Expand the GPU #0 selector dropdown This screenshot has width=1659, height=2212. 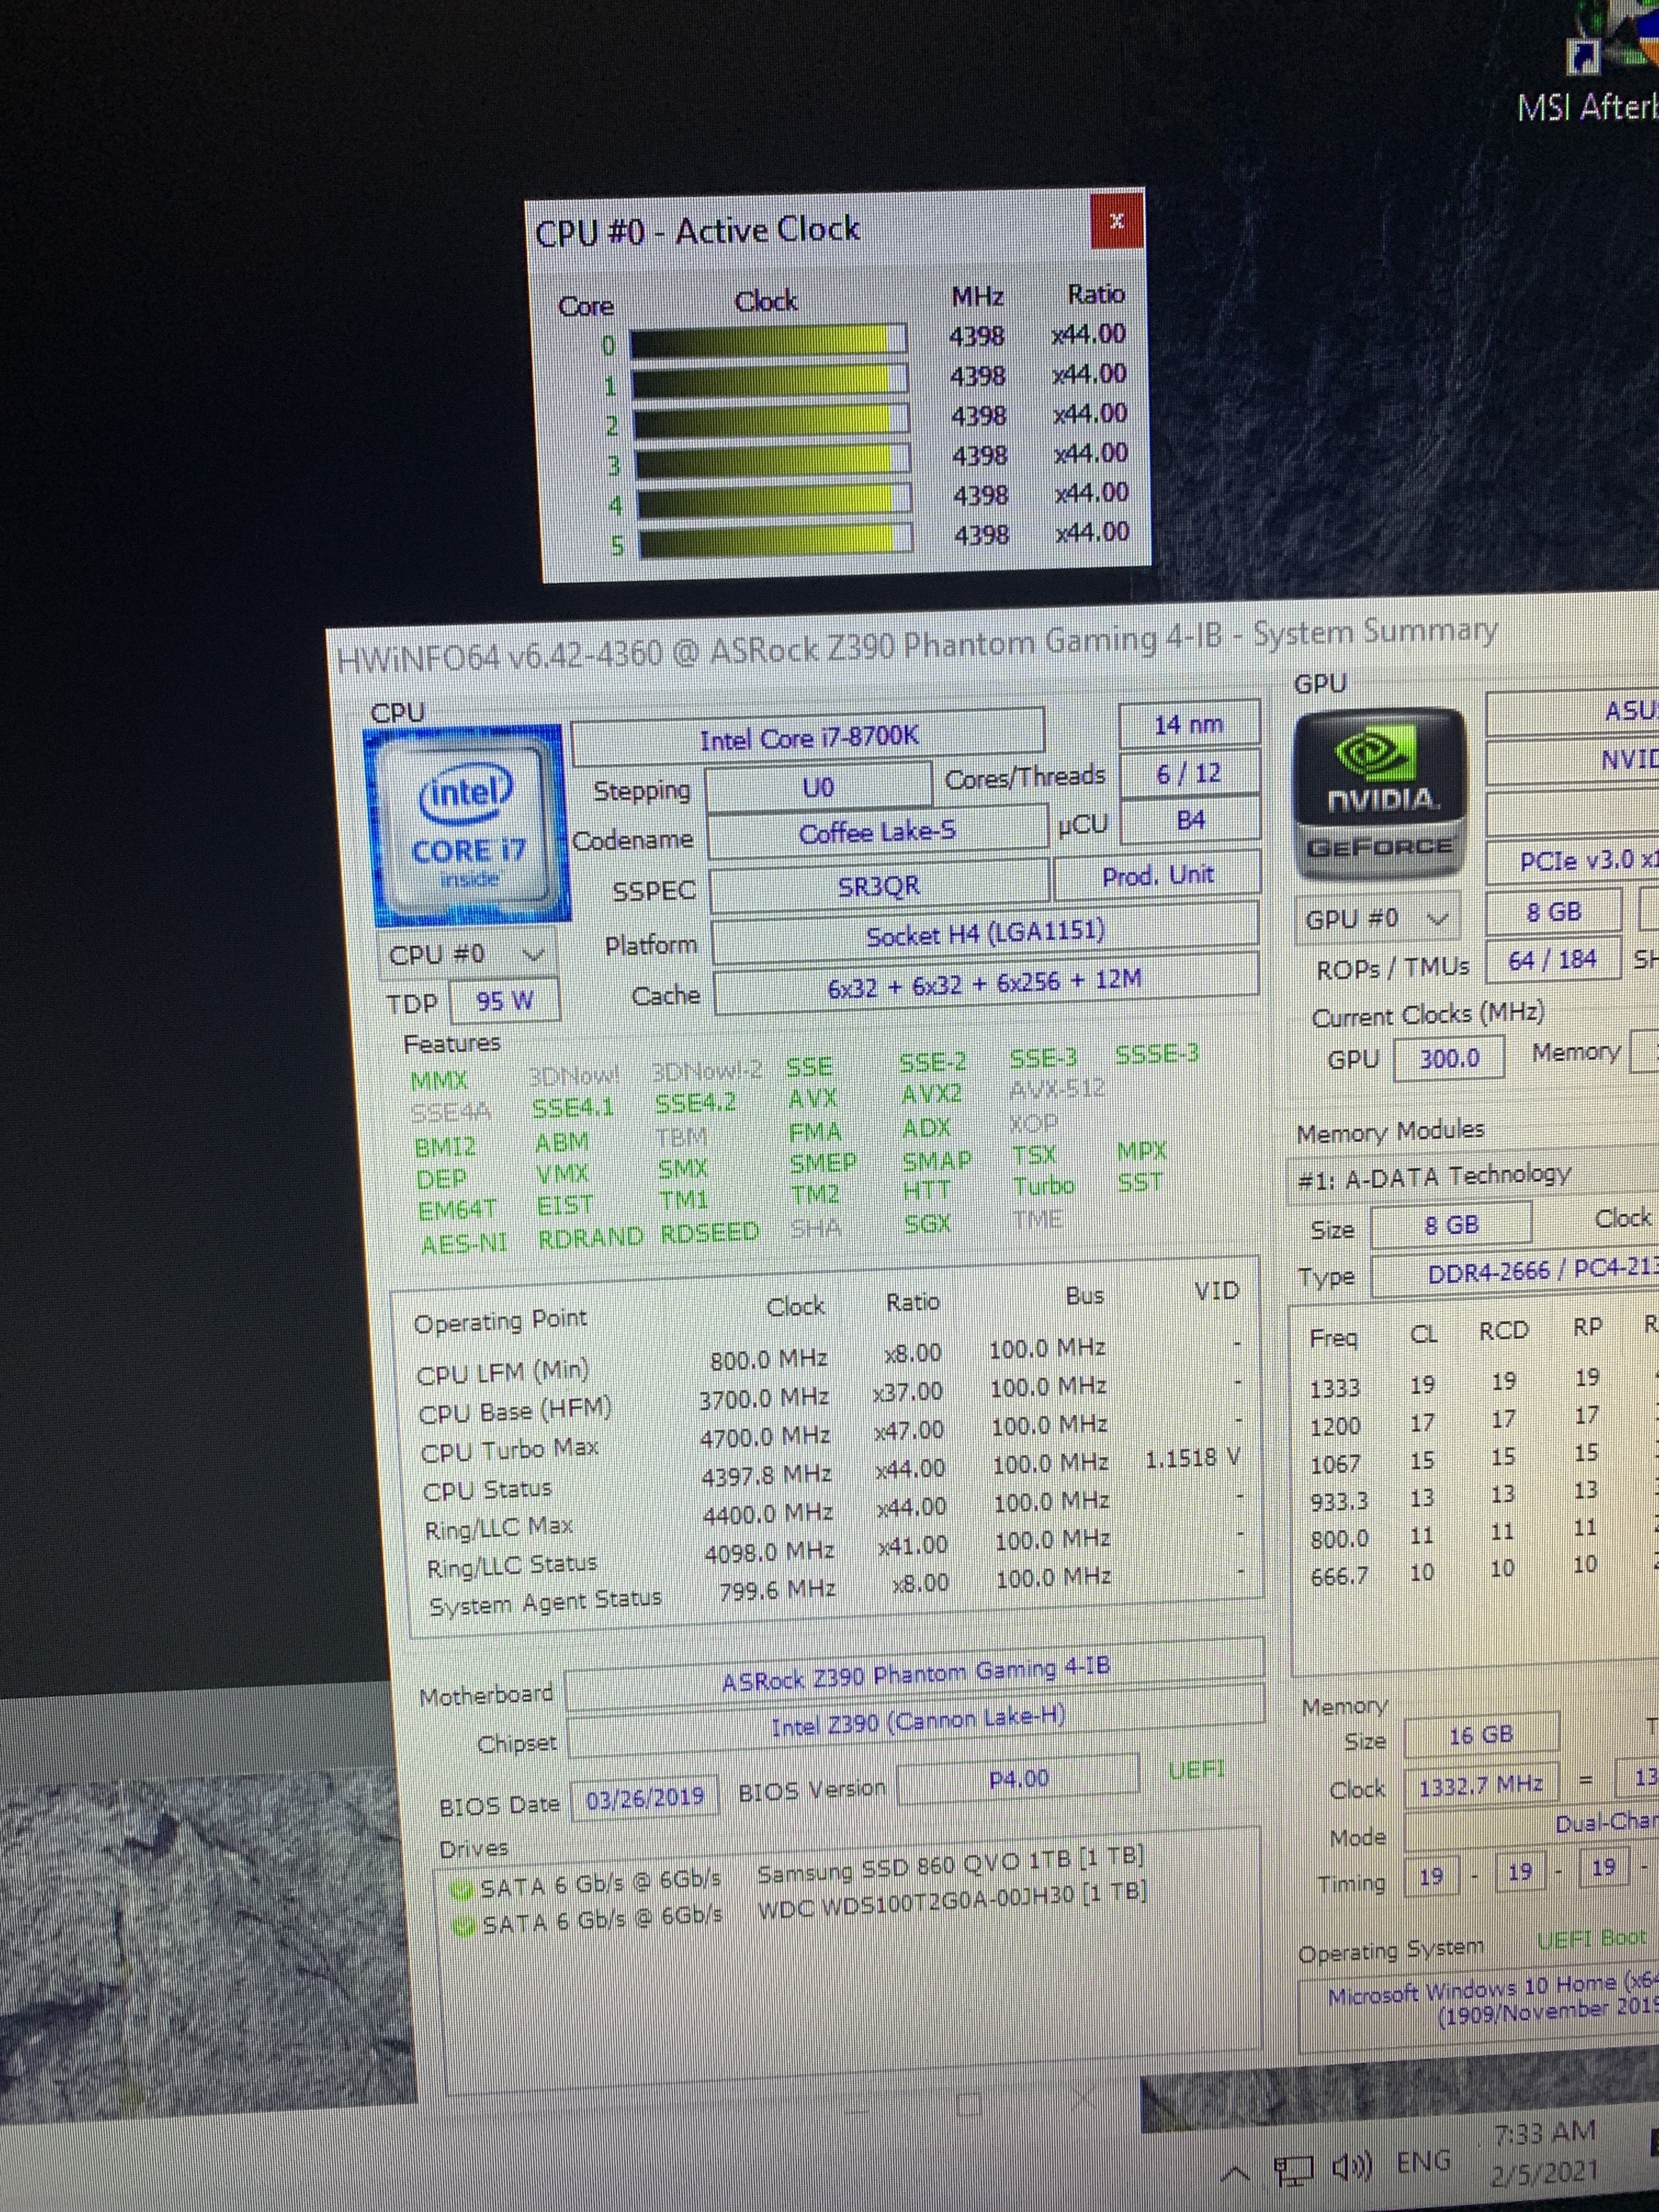(1437, 918)
